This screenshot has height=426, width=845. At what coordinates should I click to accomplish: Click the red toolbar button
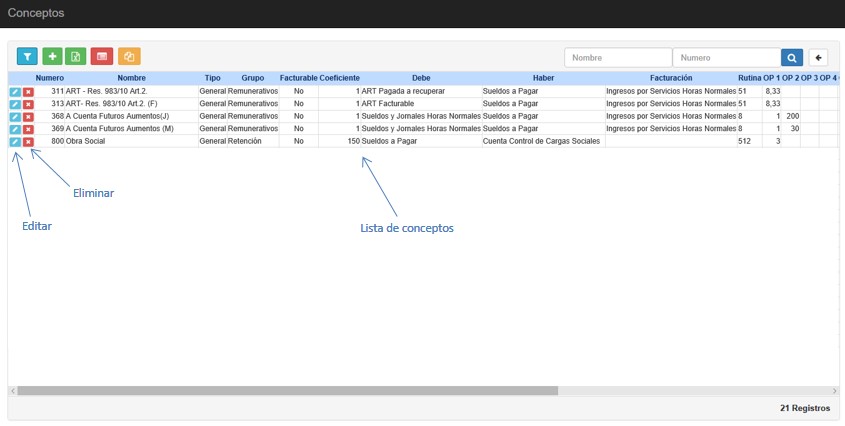pos(102,57)
